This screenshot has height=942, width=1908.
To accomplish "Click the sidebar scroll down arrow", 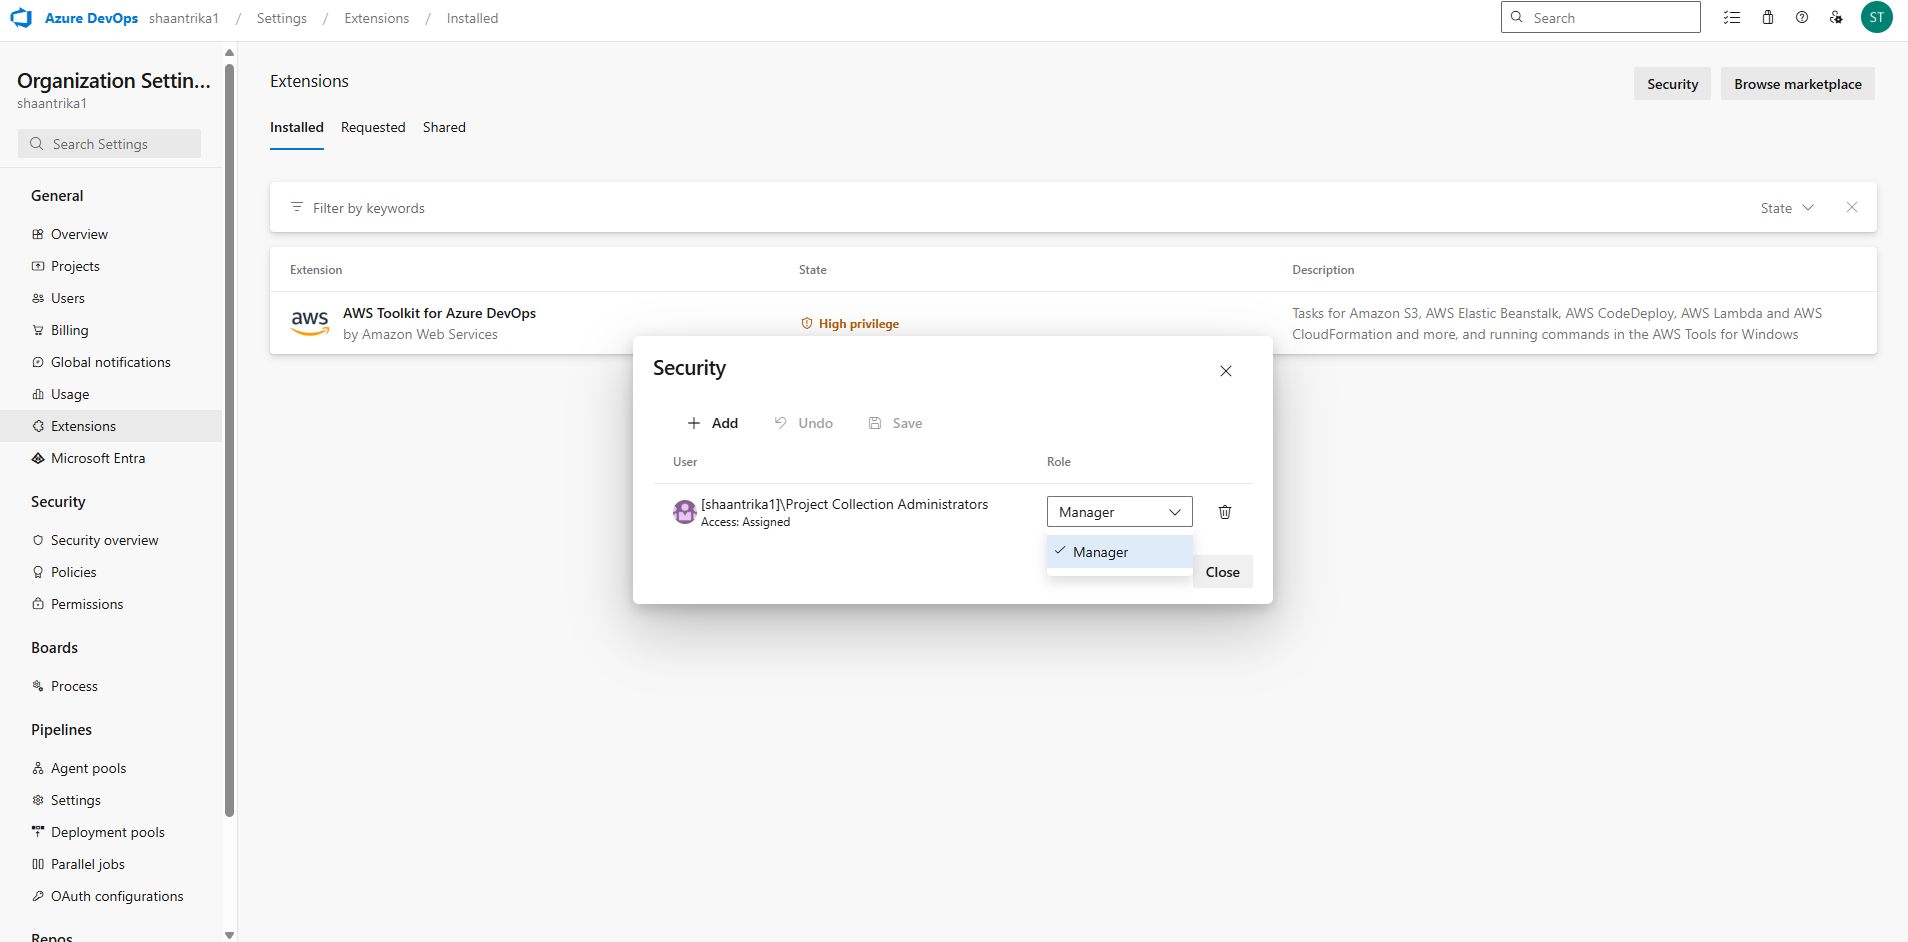I will [230, 935].
